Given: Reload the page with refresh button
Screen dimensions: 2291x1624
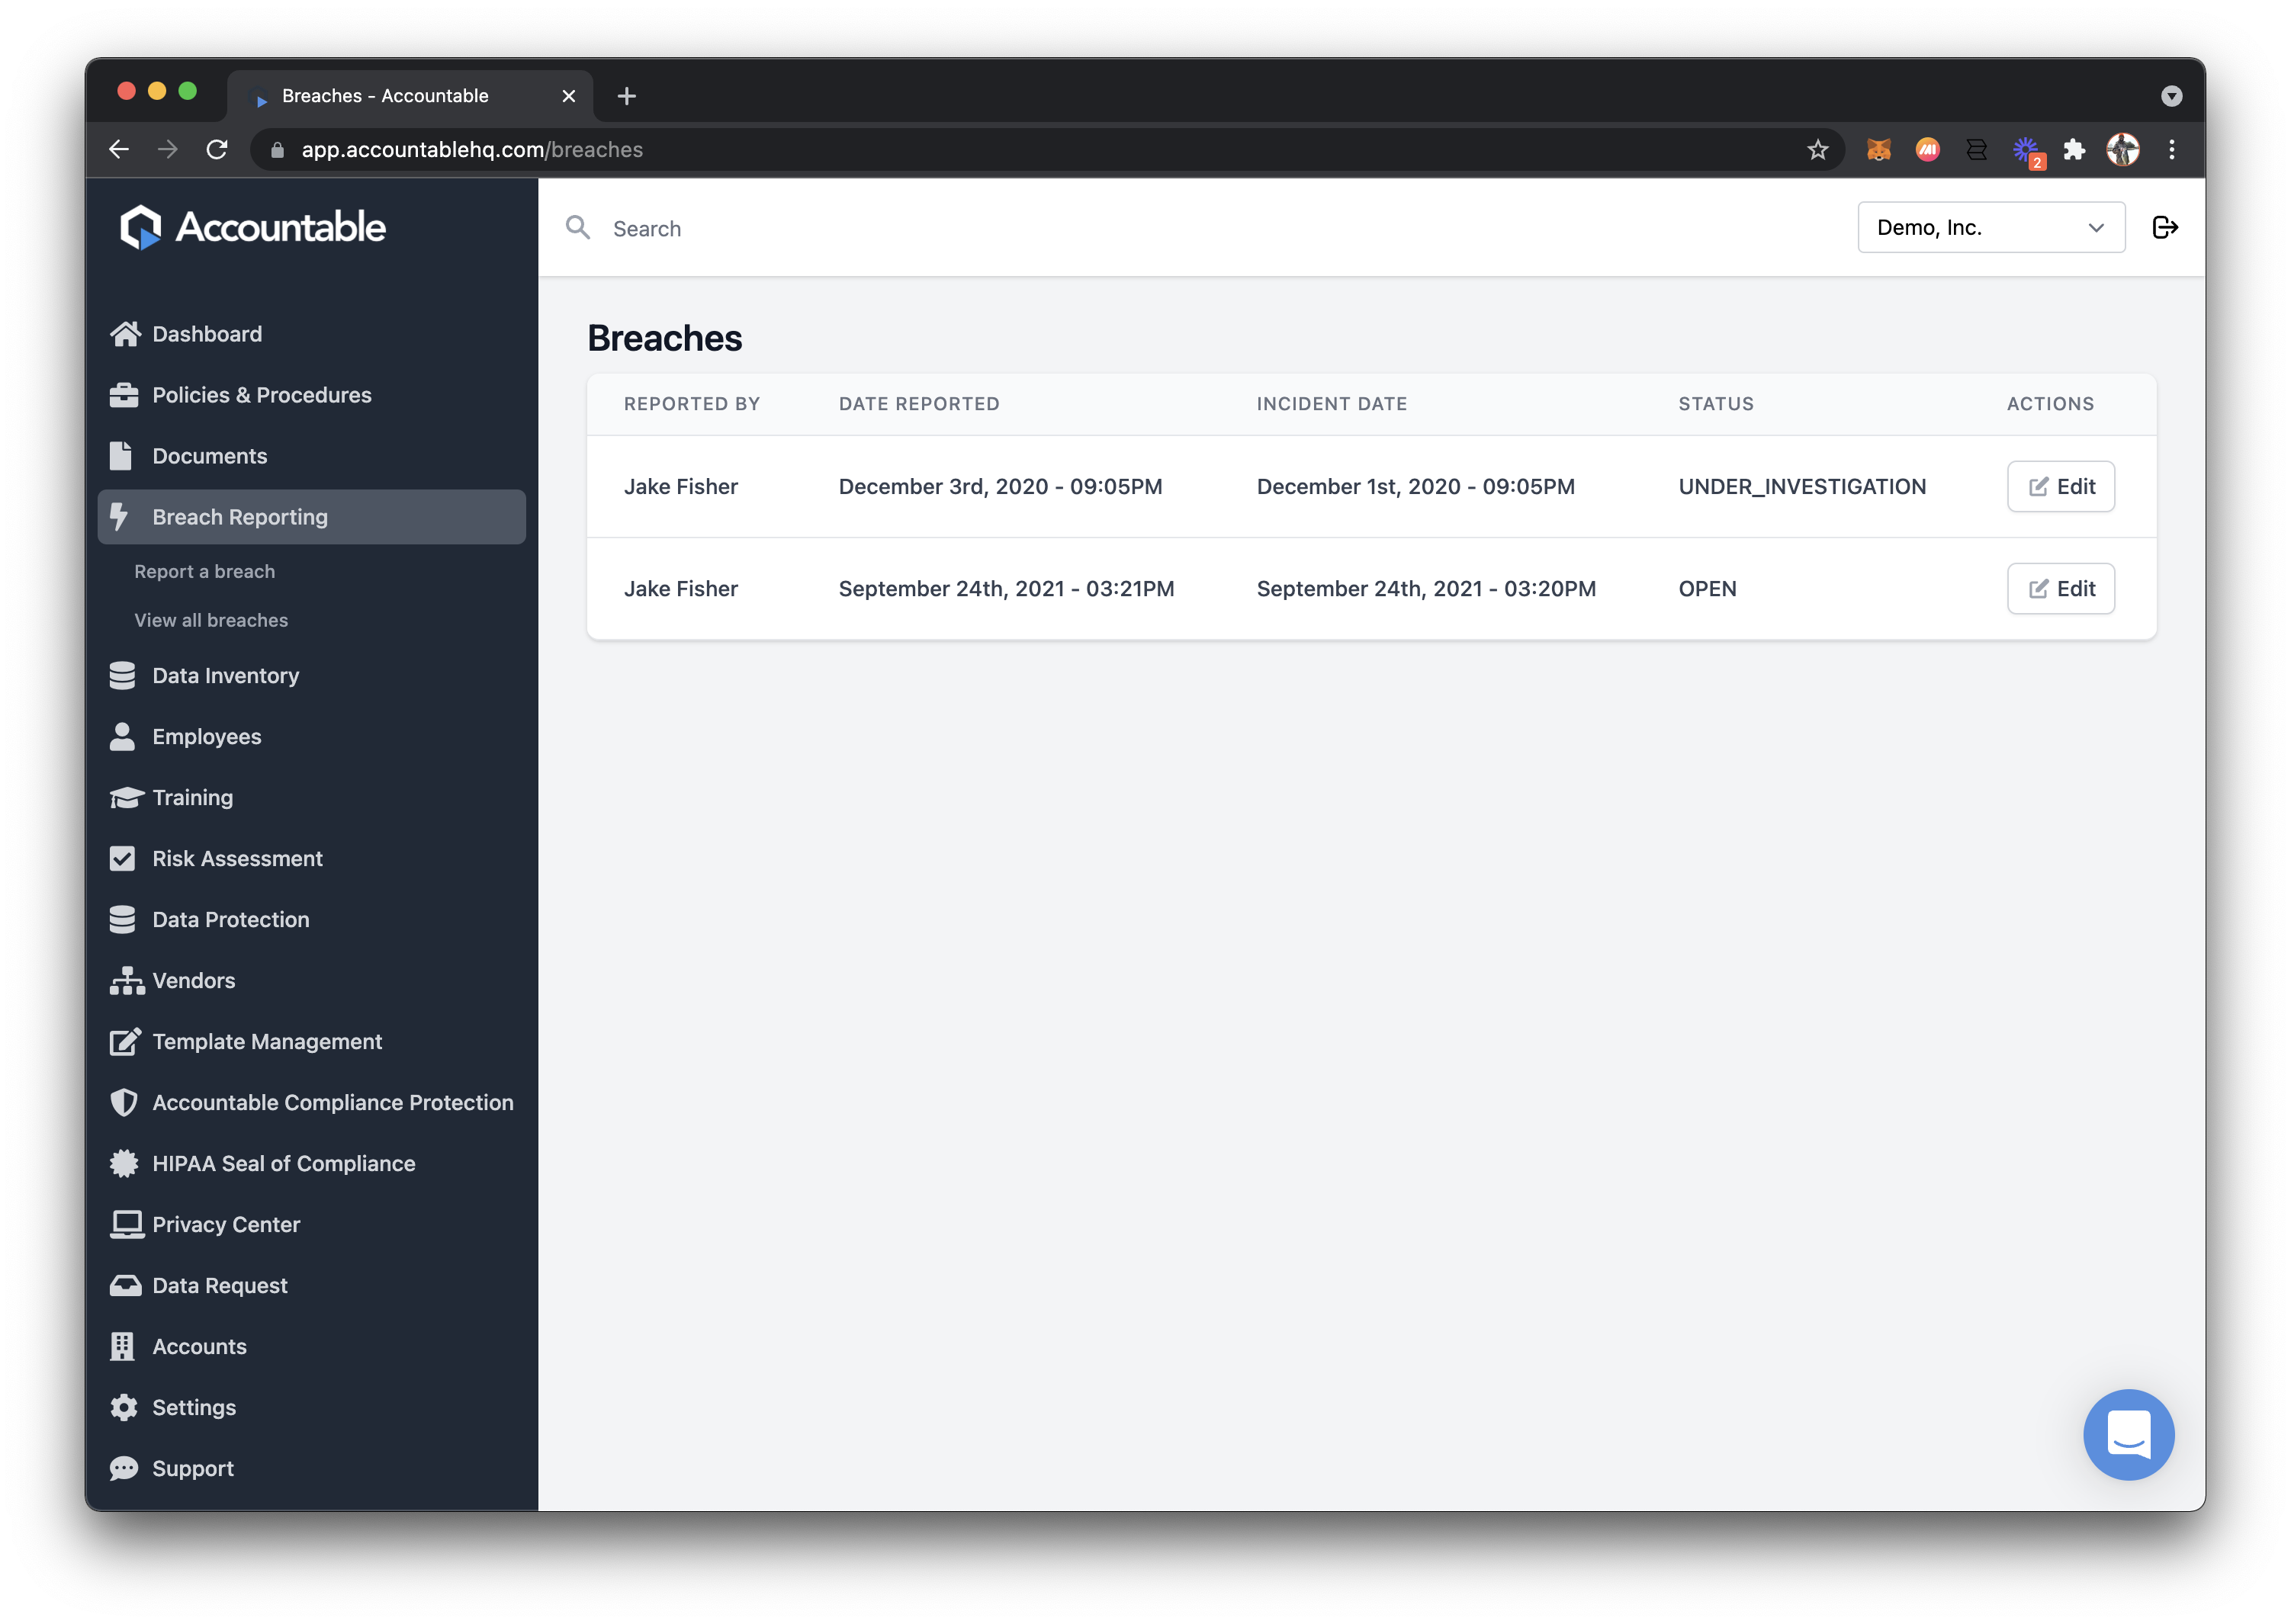Looking at the screenshot, I should coord(217,150).
